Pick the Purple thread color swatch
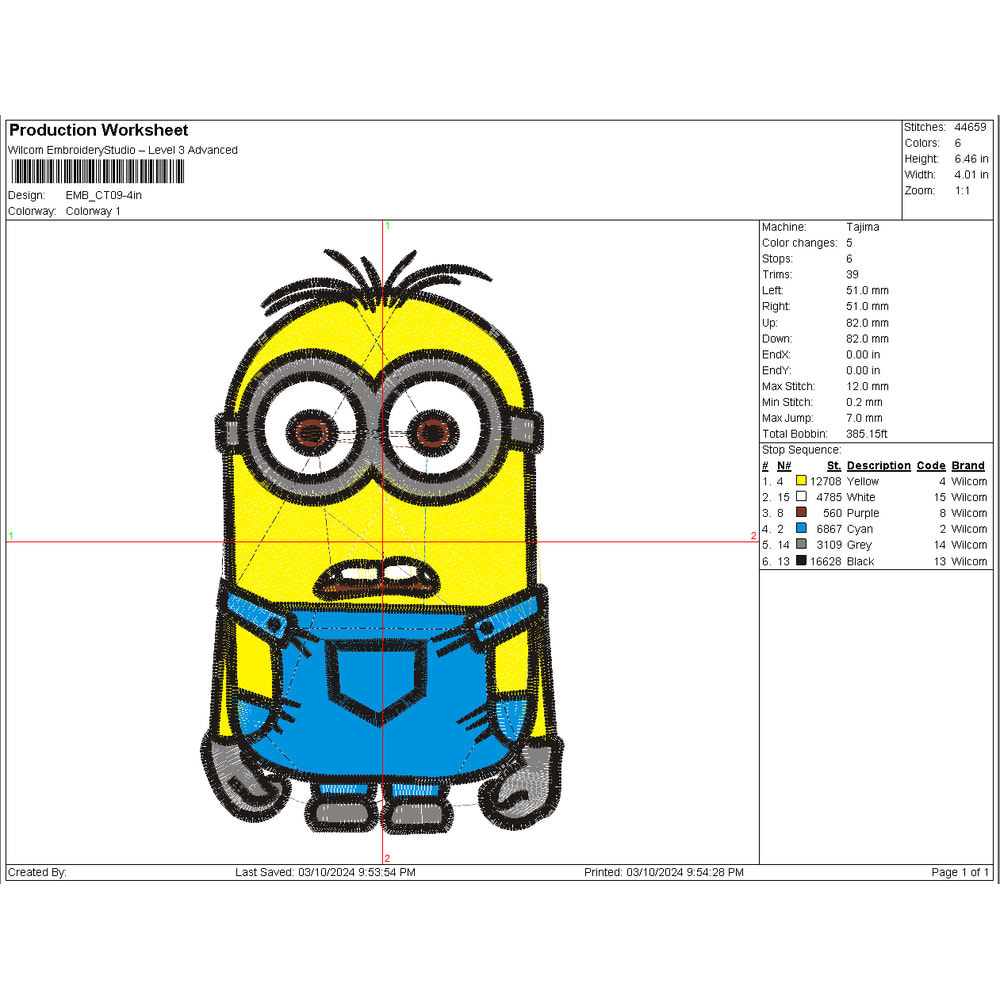Screen dimensions: 1000x1000 [801, 513]
